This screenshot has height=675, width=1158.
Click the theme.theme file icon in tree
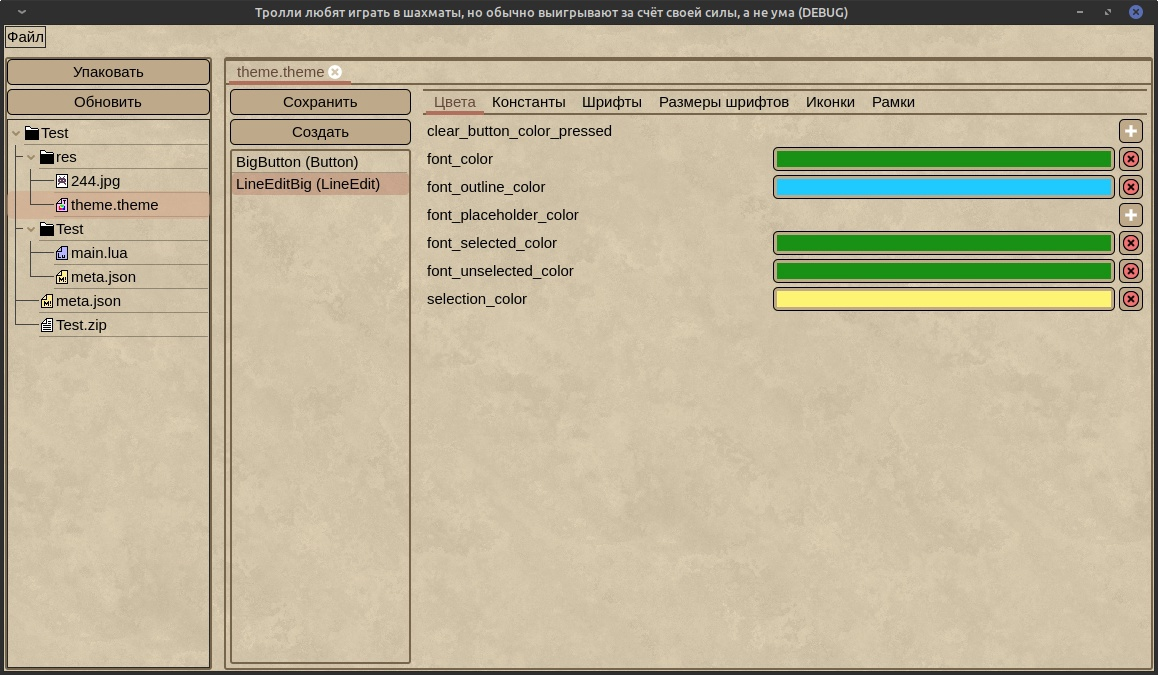[62, 205]
